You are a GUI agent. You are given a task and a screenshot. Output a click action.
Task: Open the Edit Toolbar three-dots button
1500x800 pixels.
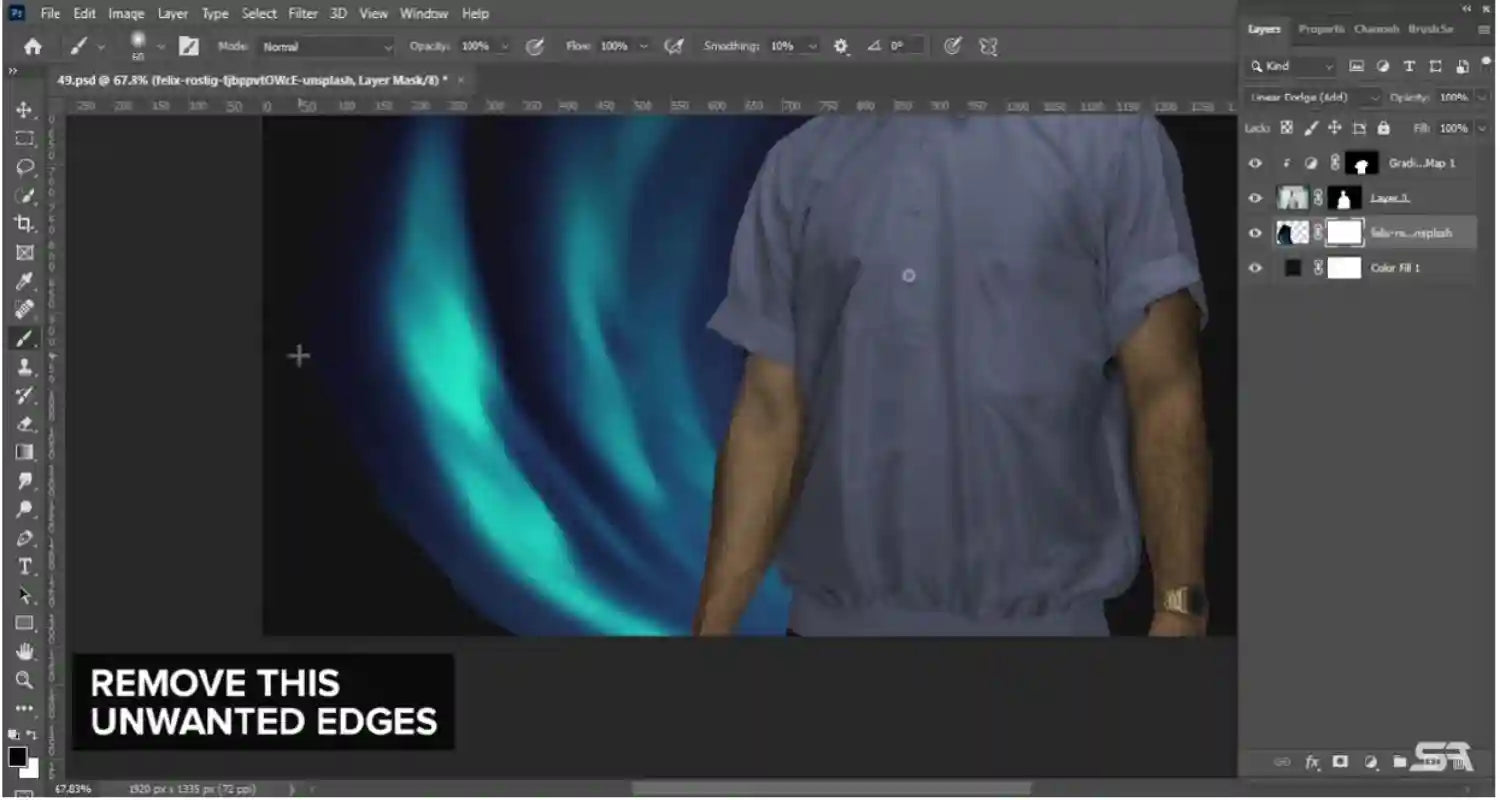coord(25,708)
